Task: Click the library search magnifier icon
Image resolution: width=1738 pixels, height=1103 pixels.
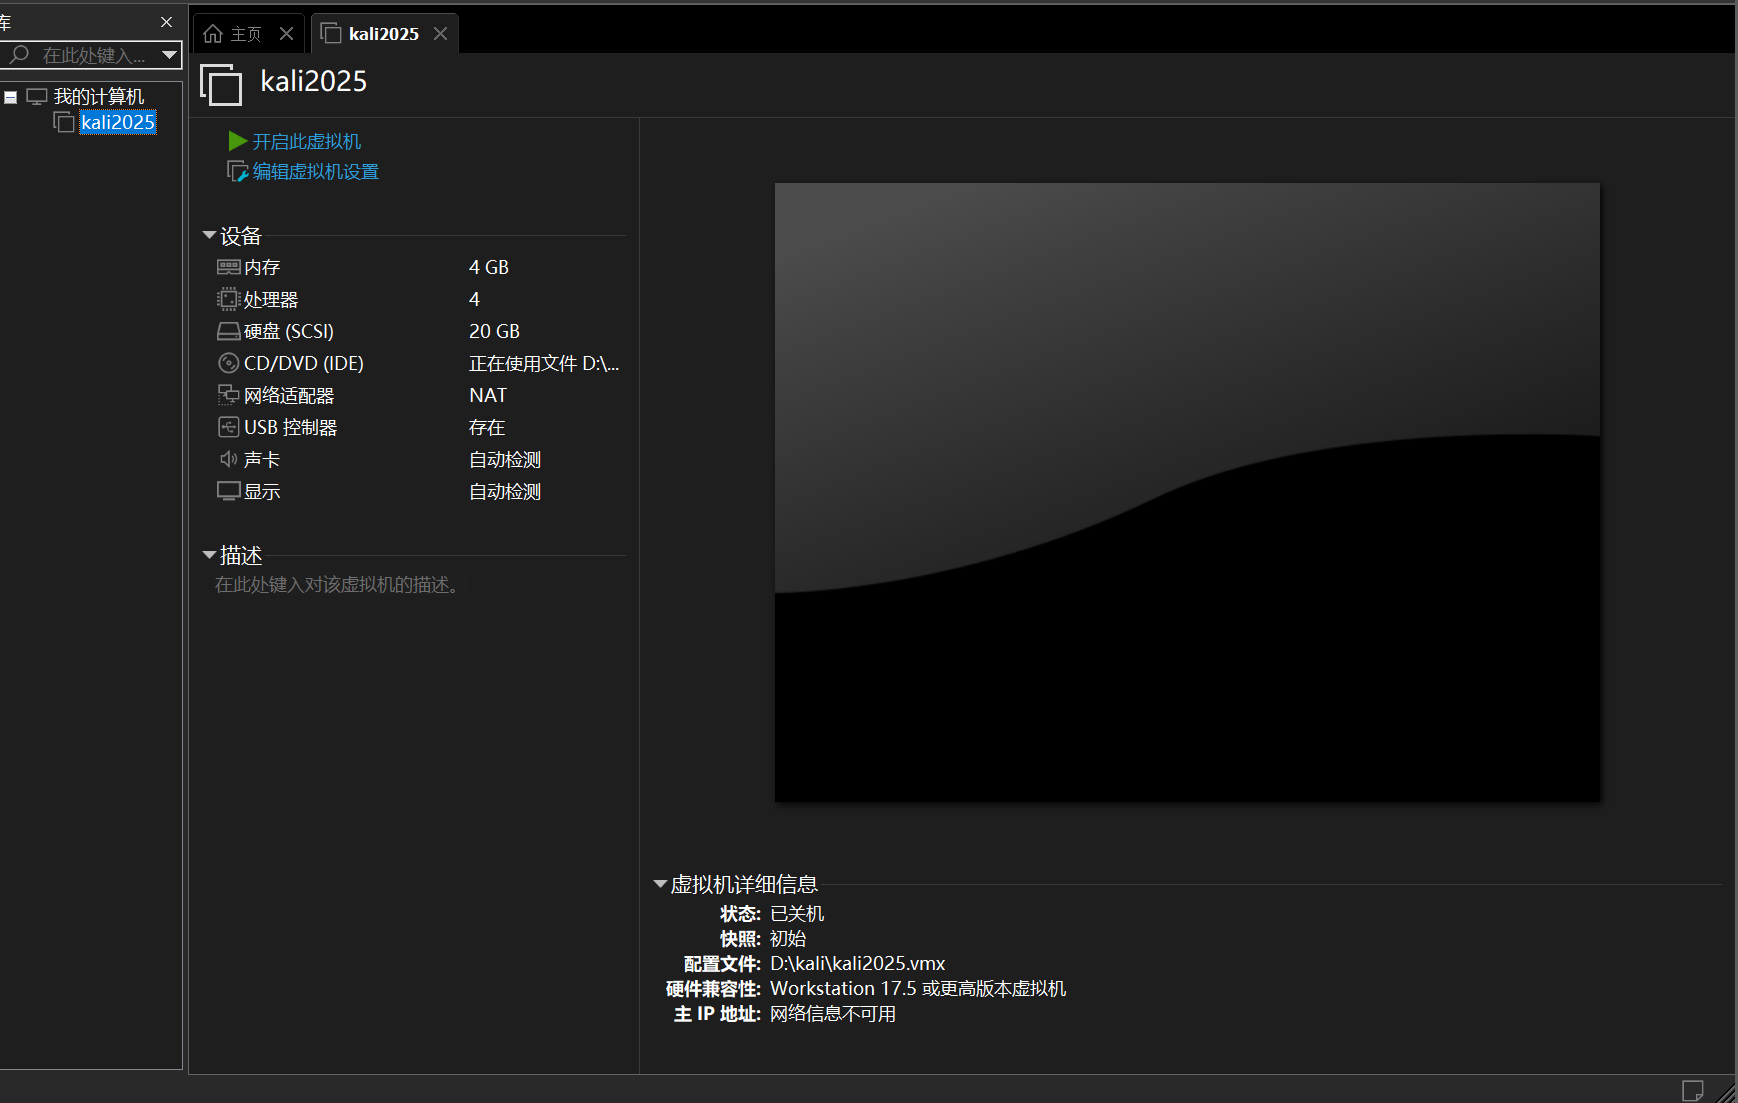Action: click(x=19, y=55)
